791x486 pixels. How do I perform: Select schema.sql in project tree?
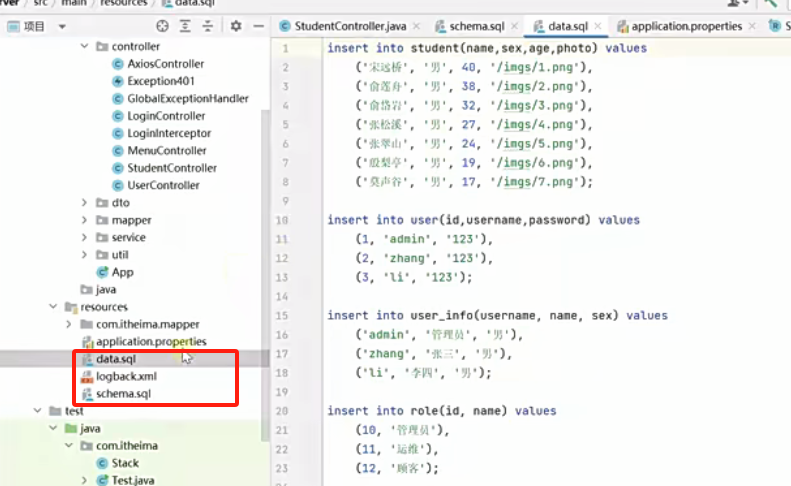click(123, 393)
